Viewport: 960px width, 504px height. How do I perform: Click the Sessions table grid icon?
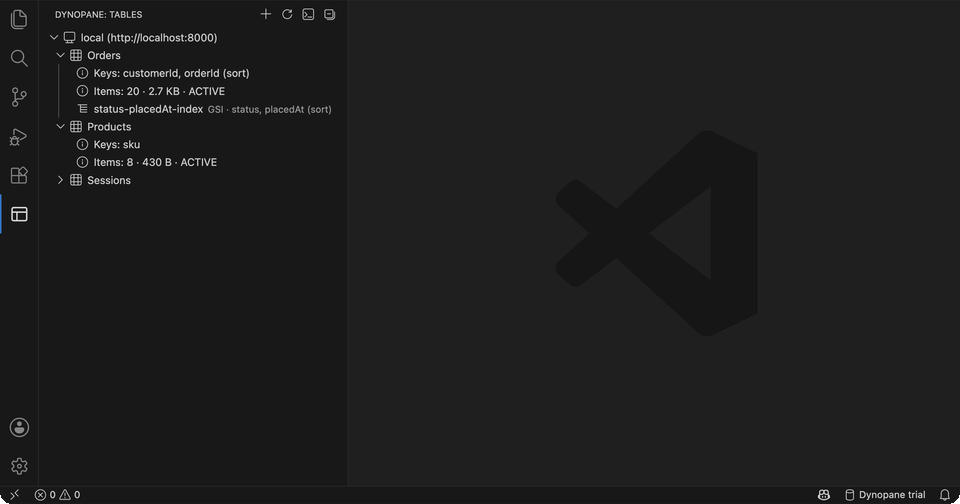point(76,180)
